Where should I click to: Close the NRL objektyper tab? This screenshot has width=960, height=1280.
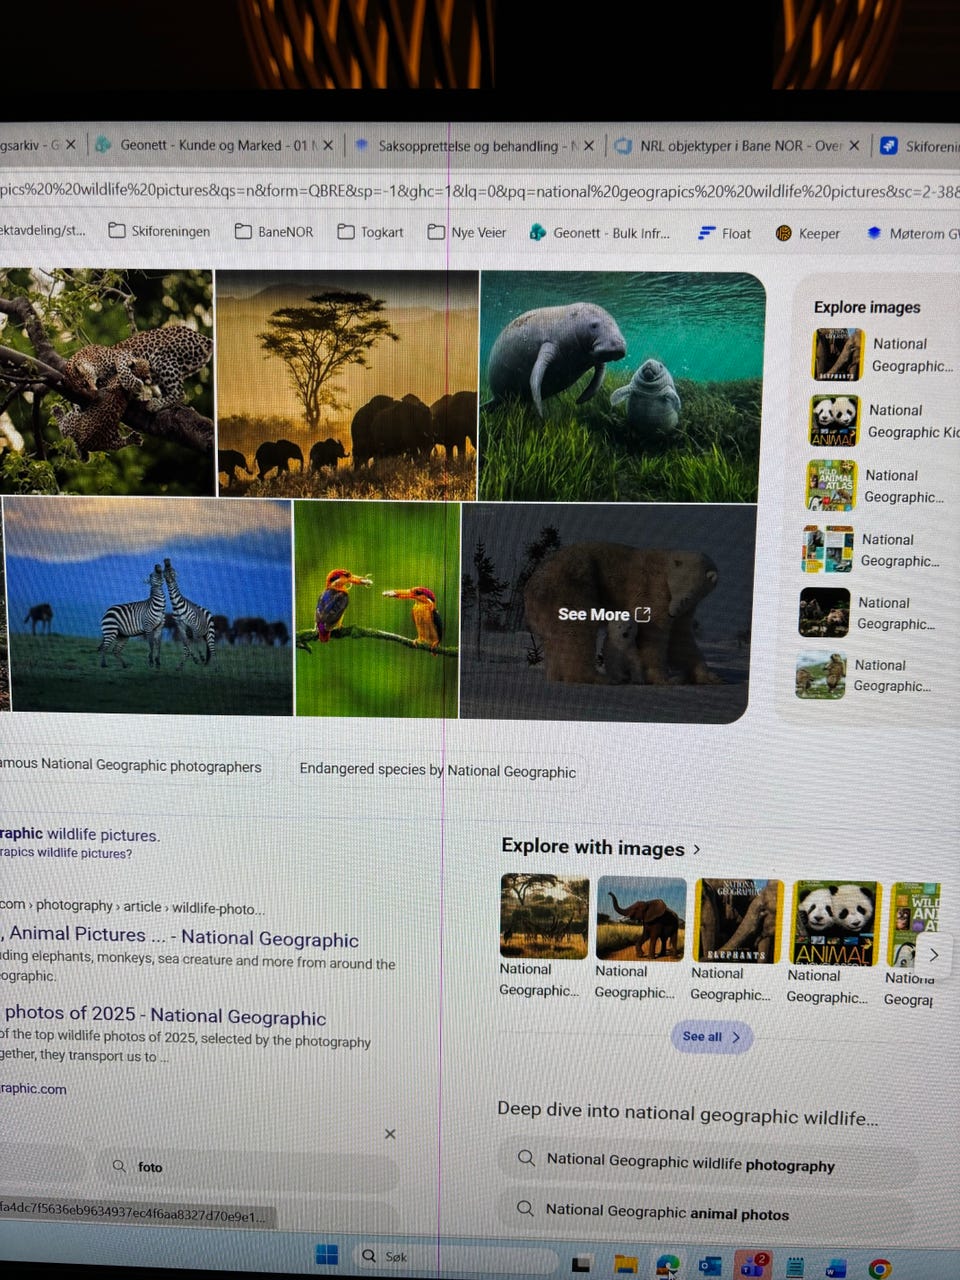(x=854, y=146)
